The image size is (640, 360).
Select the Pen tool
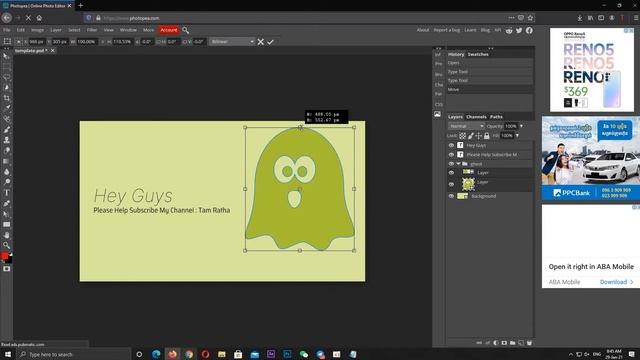click(x=7, y=203)
